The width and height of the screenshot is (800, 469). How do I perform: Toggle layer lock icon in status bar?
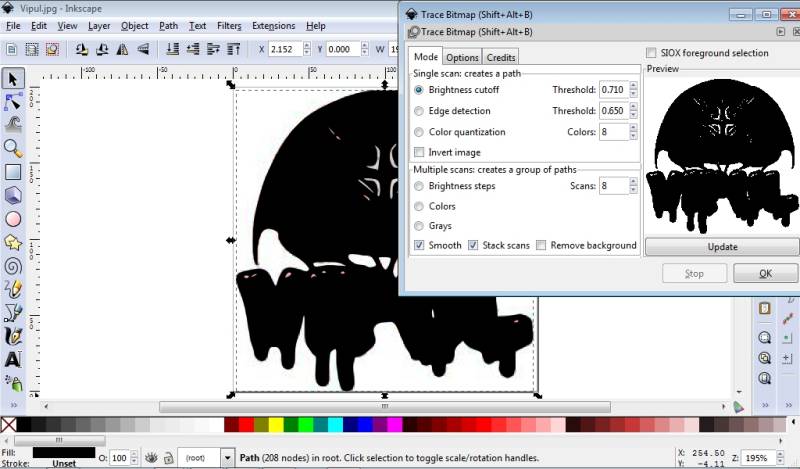[x=168, y=458]
